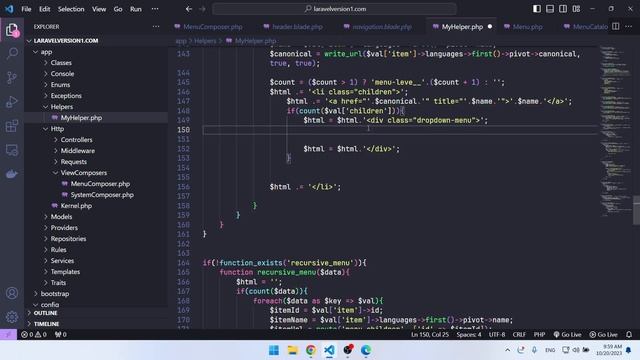This screenshot has width=640, height=360.
Task: Expand the Classes folder
Action: click(x=61, y=63)
